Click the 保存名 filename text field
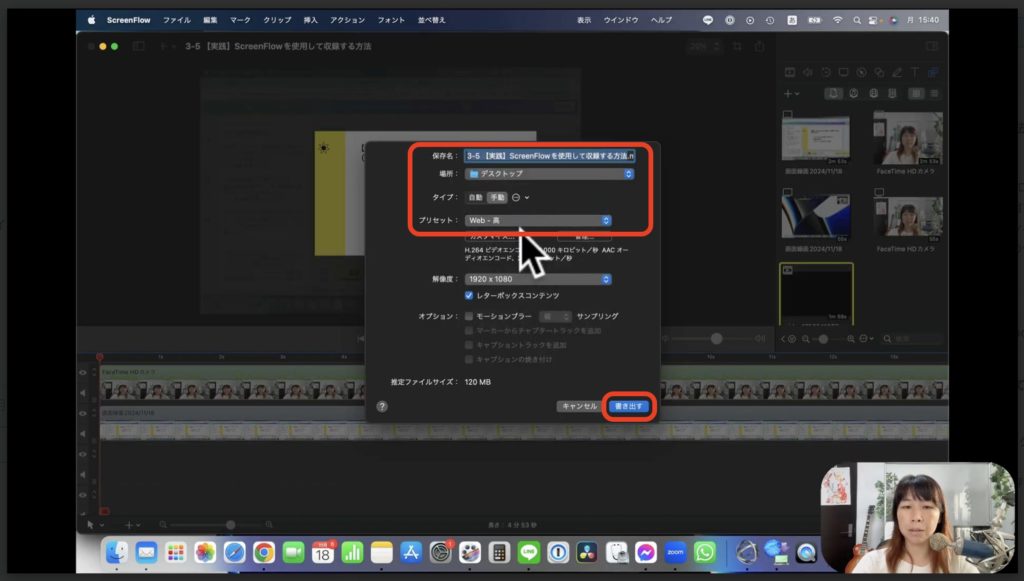The image size is (1024, 581). (549, 156)
